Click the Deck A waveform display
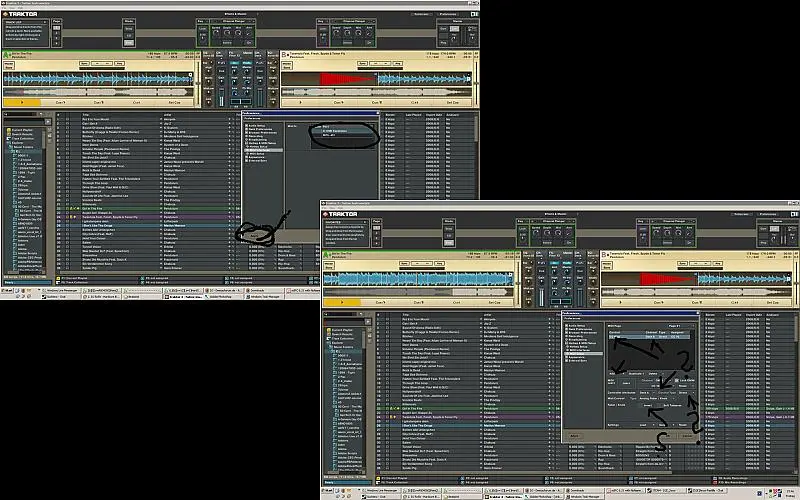Screen dimensions: 800x500 point(100,79)
